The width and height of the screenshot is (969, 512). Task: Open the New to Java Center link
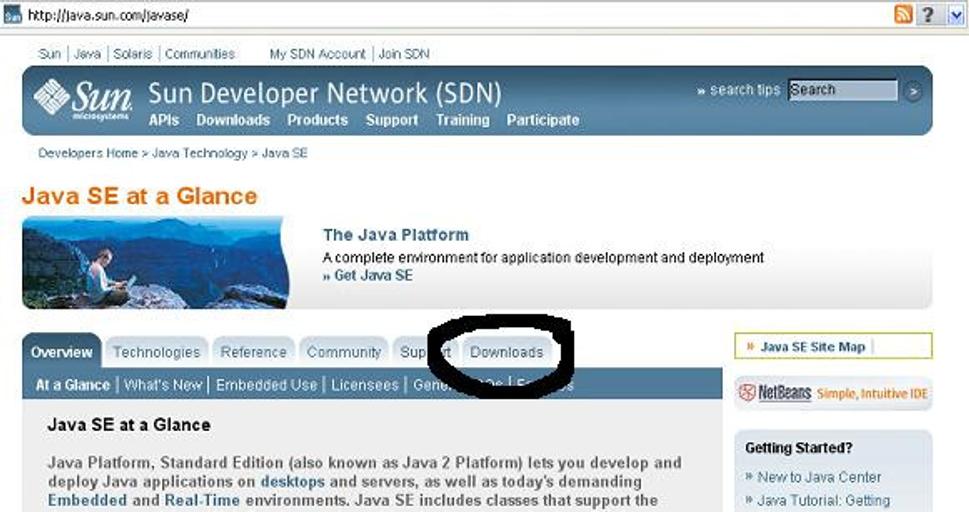pos(819,477)
